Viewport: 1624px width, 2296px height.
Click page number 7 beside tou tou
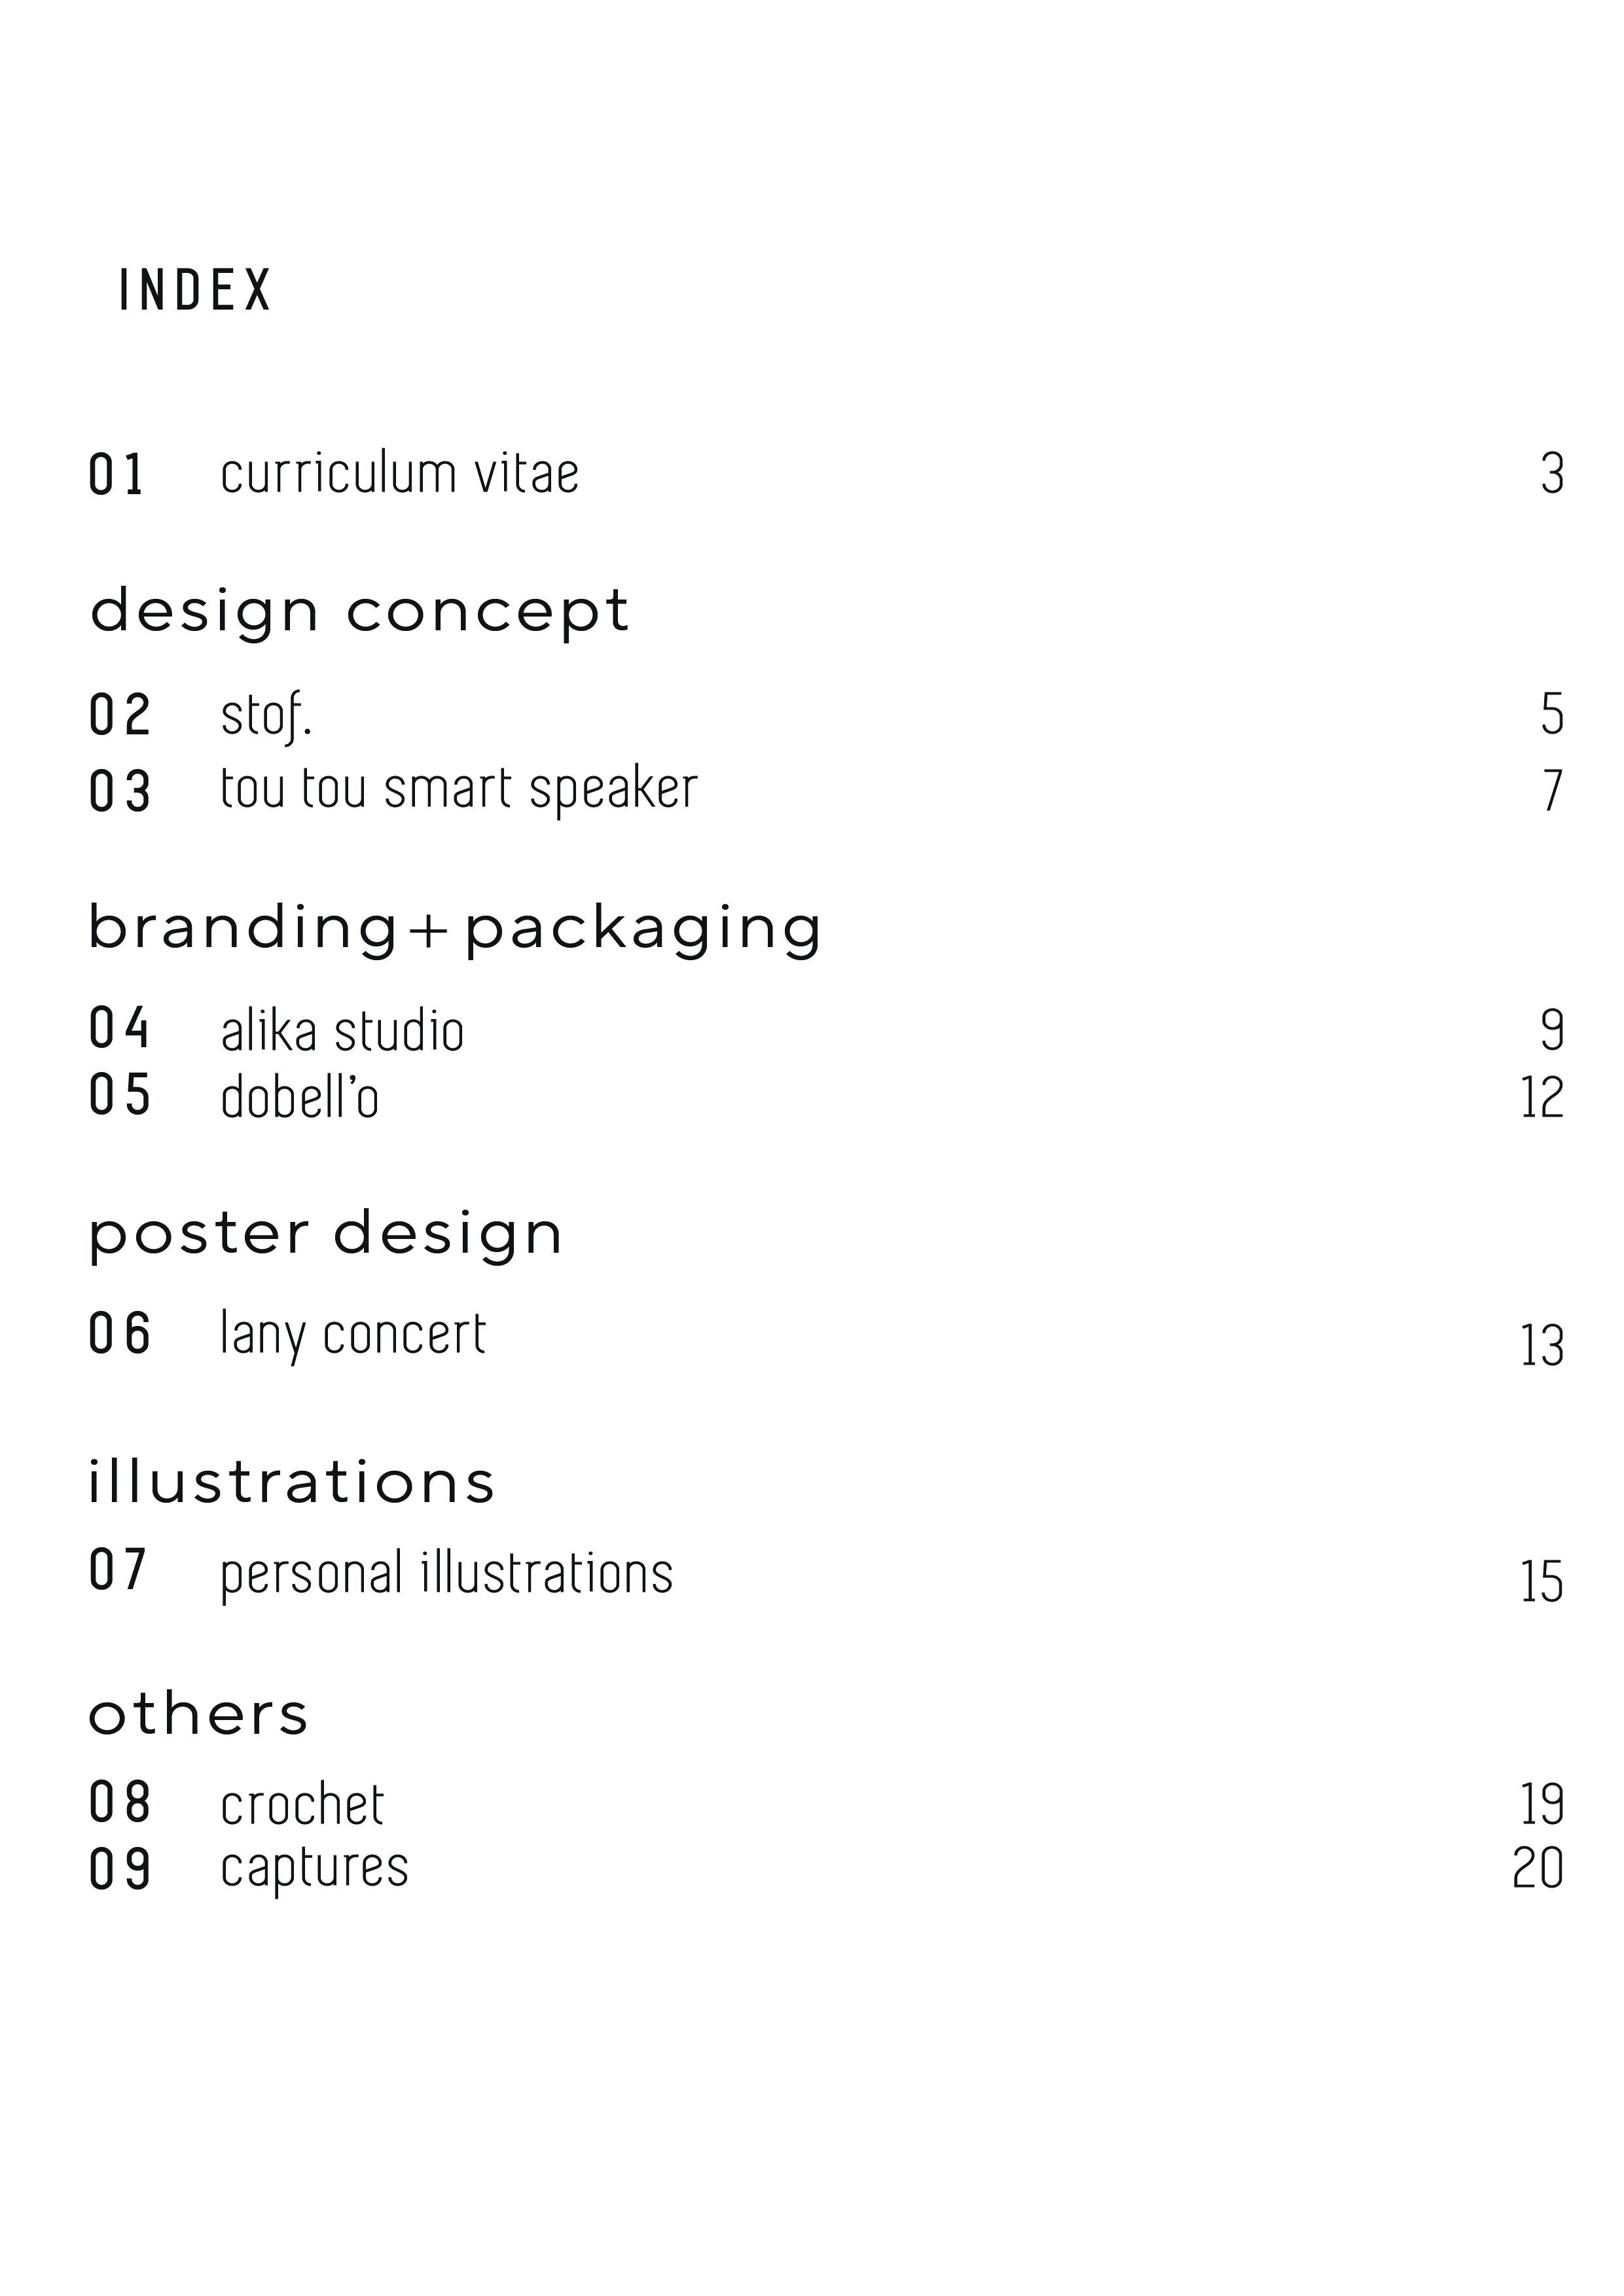[1551, 791]
